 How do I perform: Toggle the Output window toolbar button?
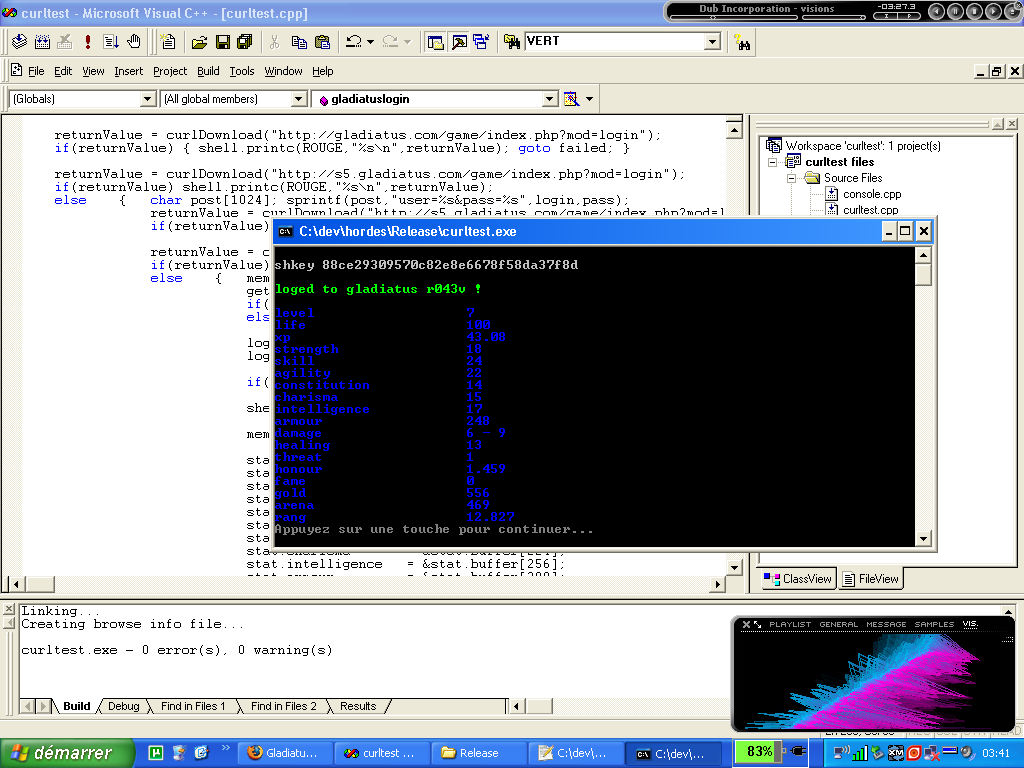tap(458, 42)
